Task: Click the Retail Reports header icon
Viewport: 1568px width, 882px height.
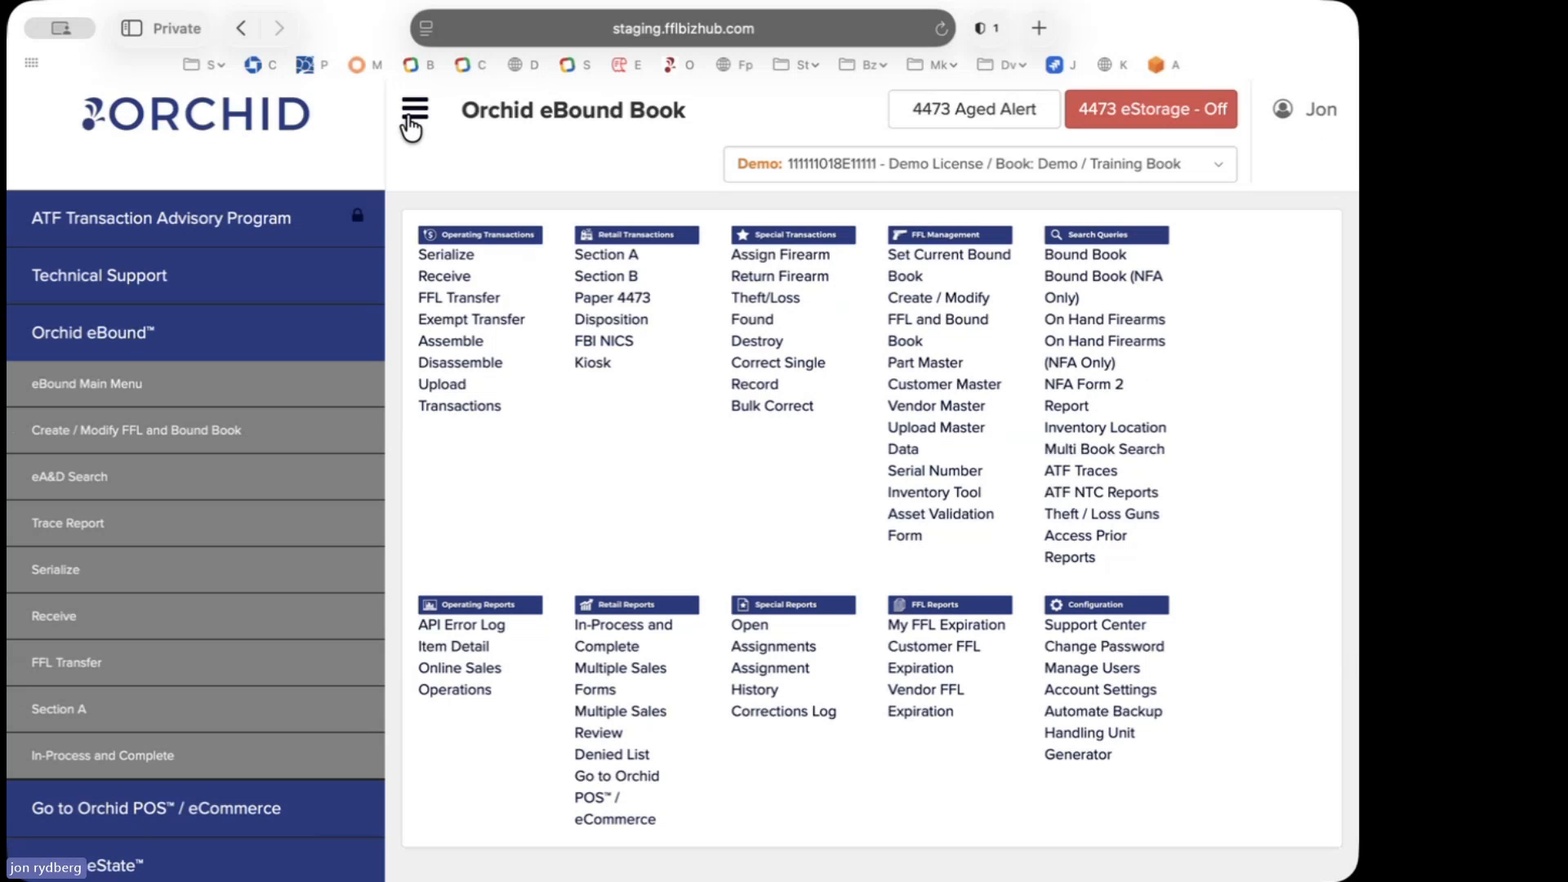Action: point(586,605)
